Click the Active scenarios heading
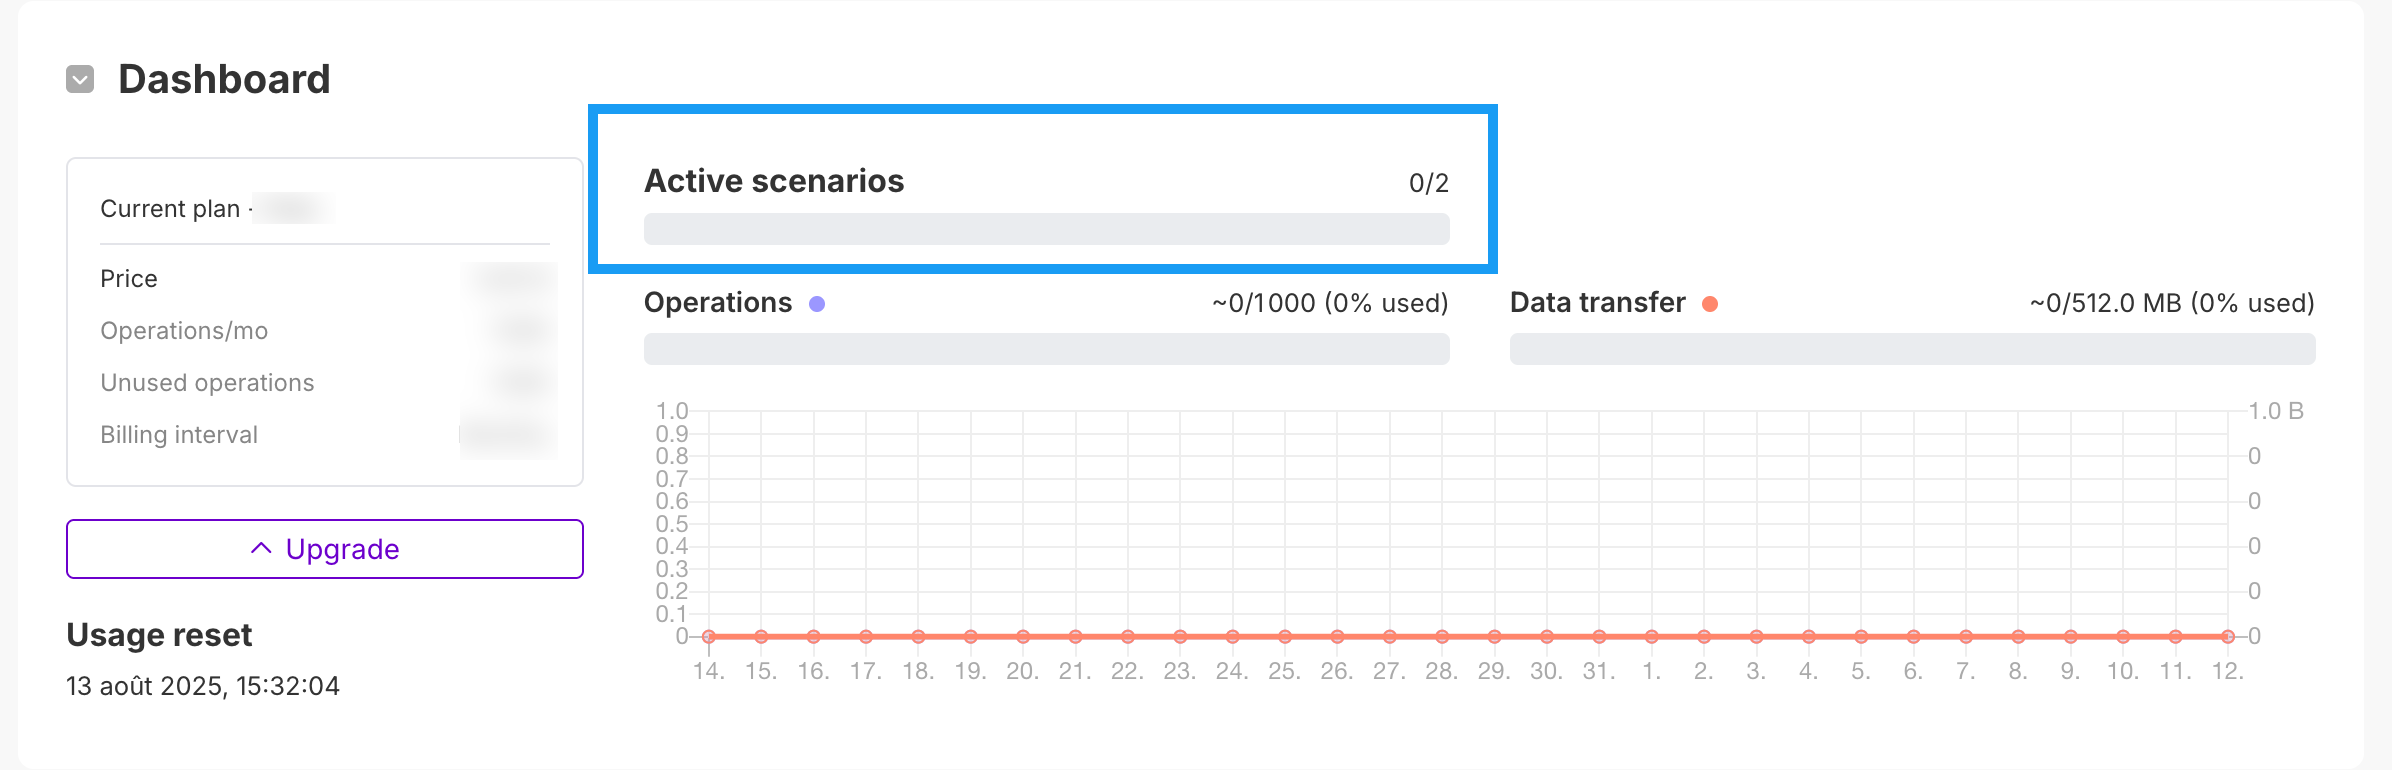 click(774, 181)
